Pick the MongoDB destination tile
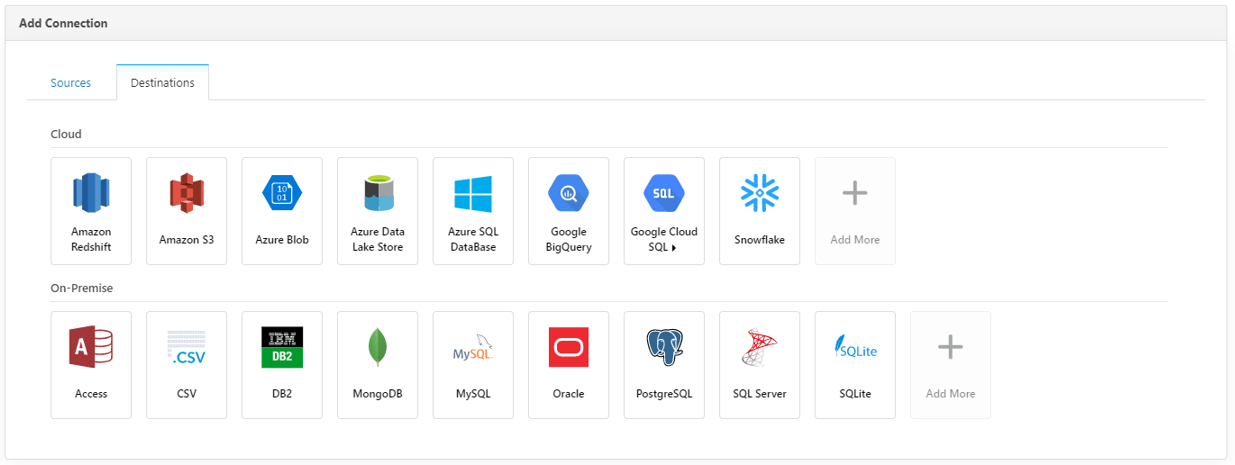Viewport: 1235px width, 465px height. pos(377,365)
